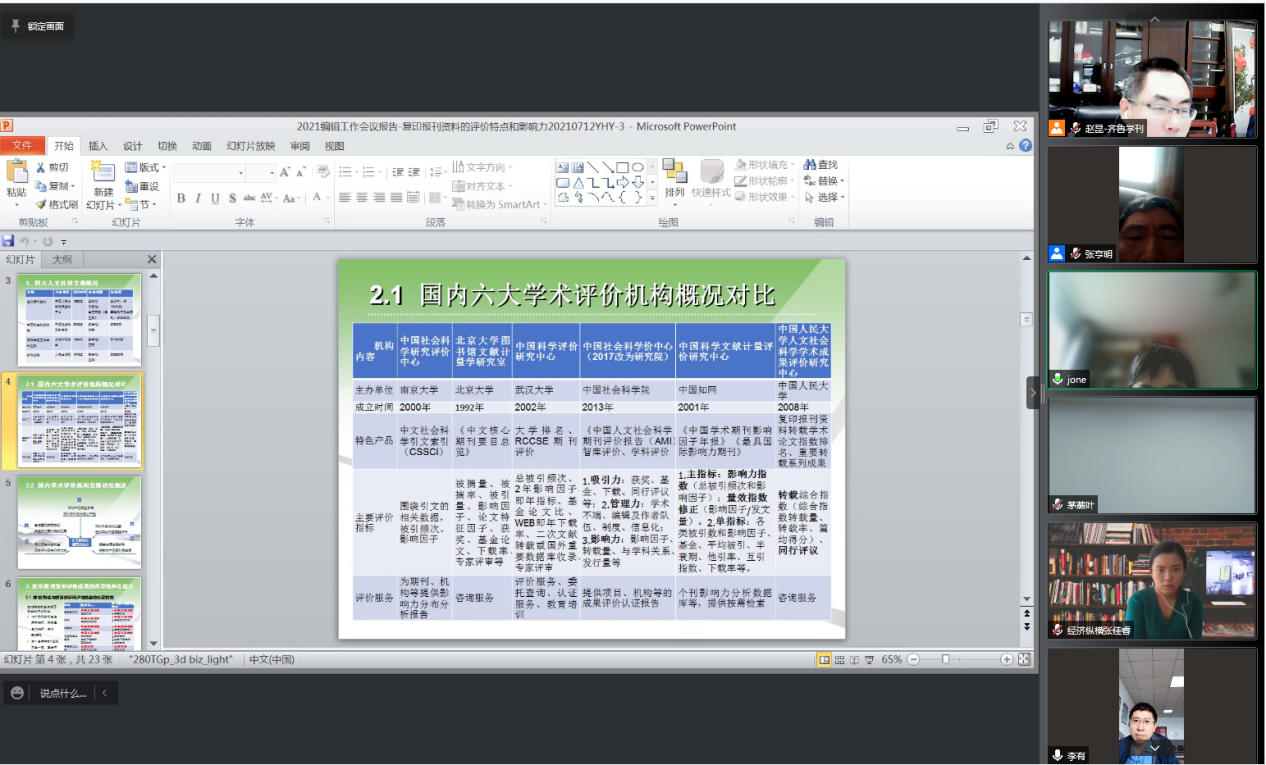
Task: Click the zoom slider in status bar
Action: [945, 660]
